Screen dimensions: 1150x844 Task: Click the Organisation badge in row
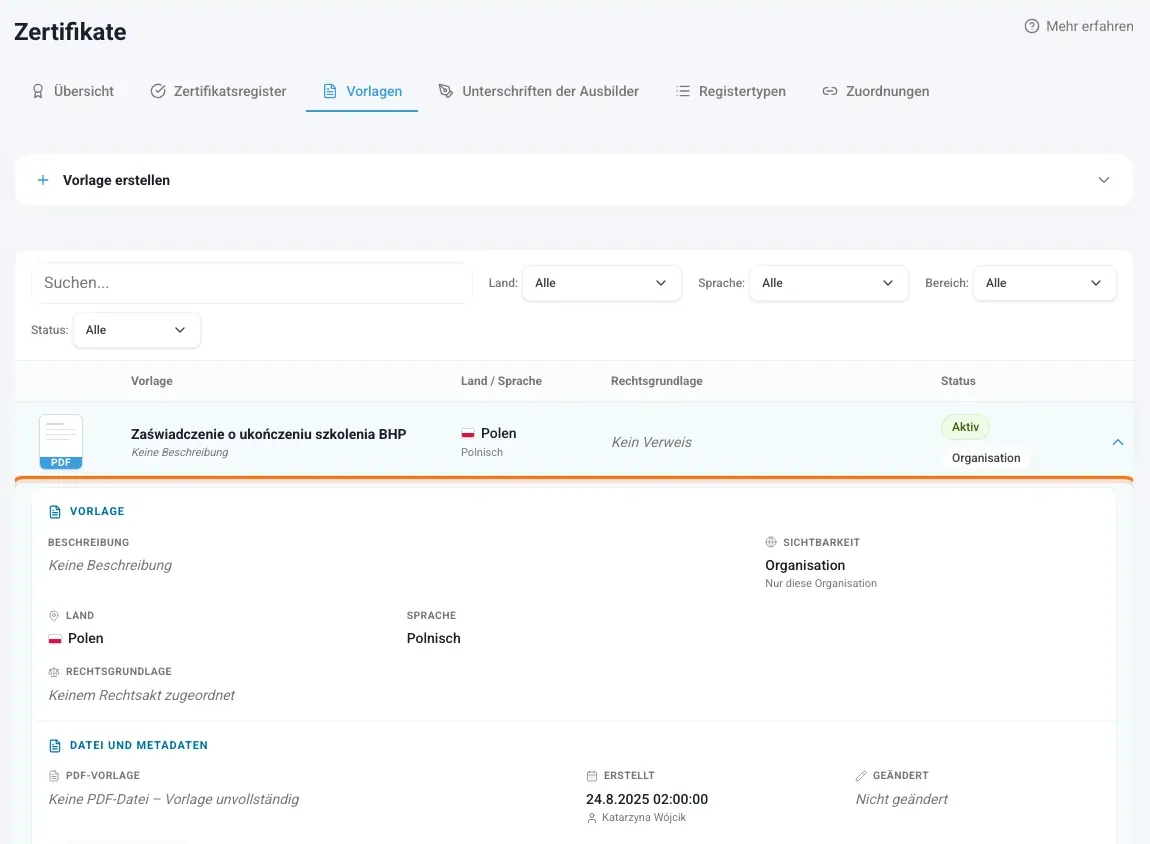tap(986, 458)
